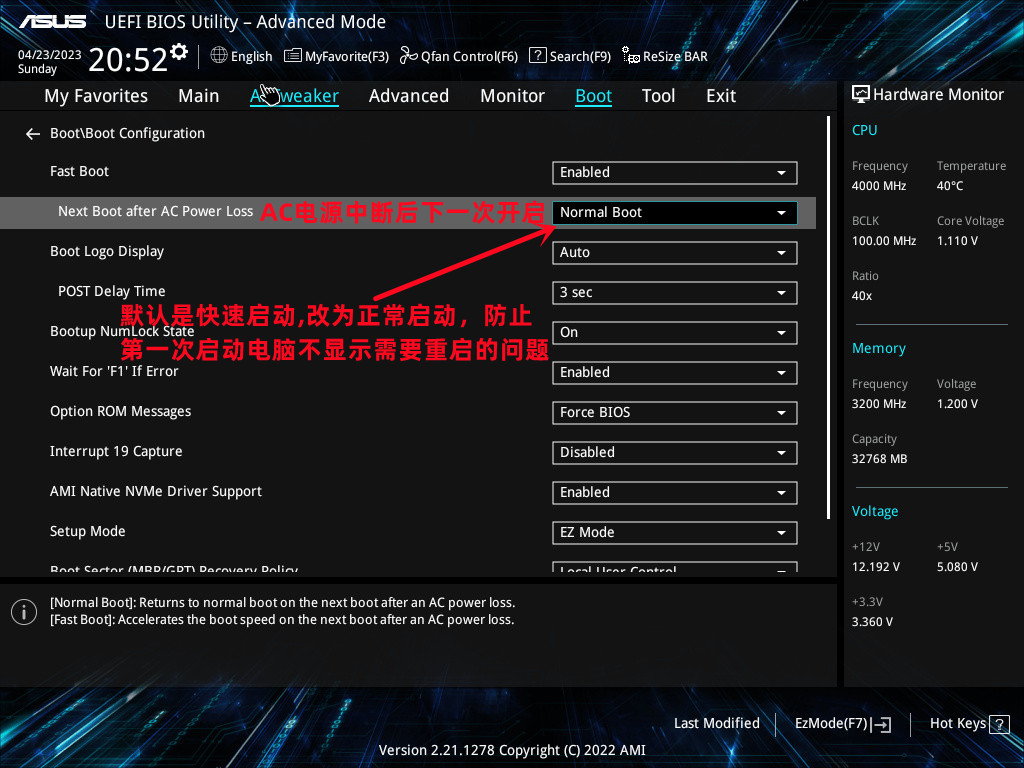Image resolution: width=1024 pixels, height=768 pixels.
Task: Click the 3.360 V reading
Action: (872, 622)
